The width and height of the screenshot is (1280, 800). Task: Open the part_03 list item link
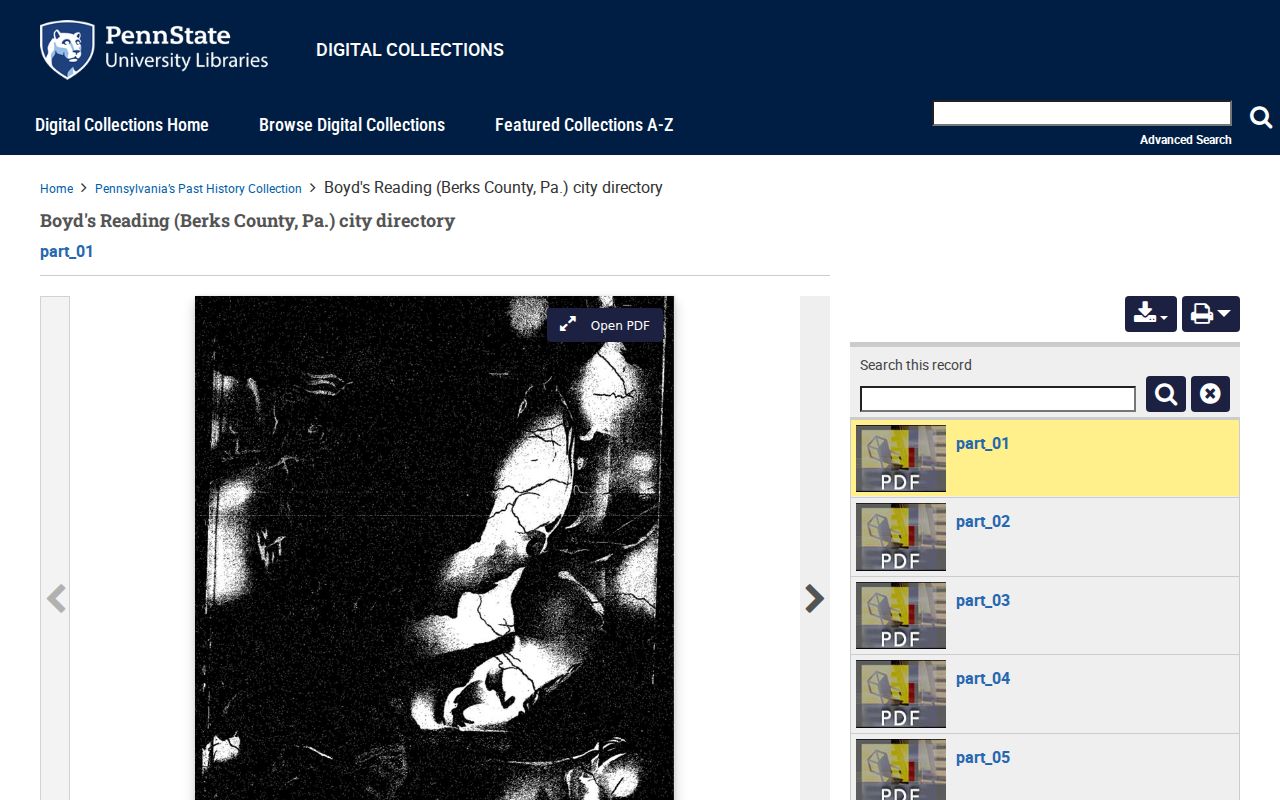point(983,601)
